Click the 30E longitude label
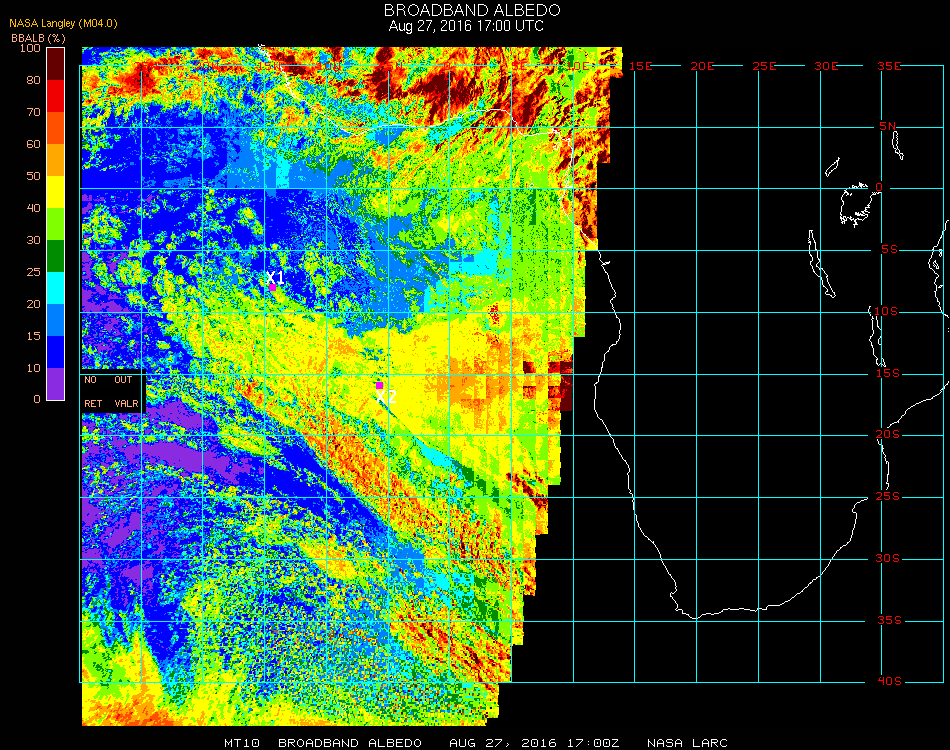 coord(826,66)
